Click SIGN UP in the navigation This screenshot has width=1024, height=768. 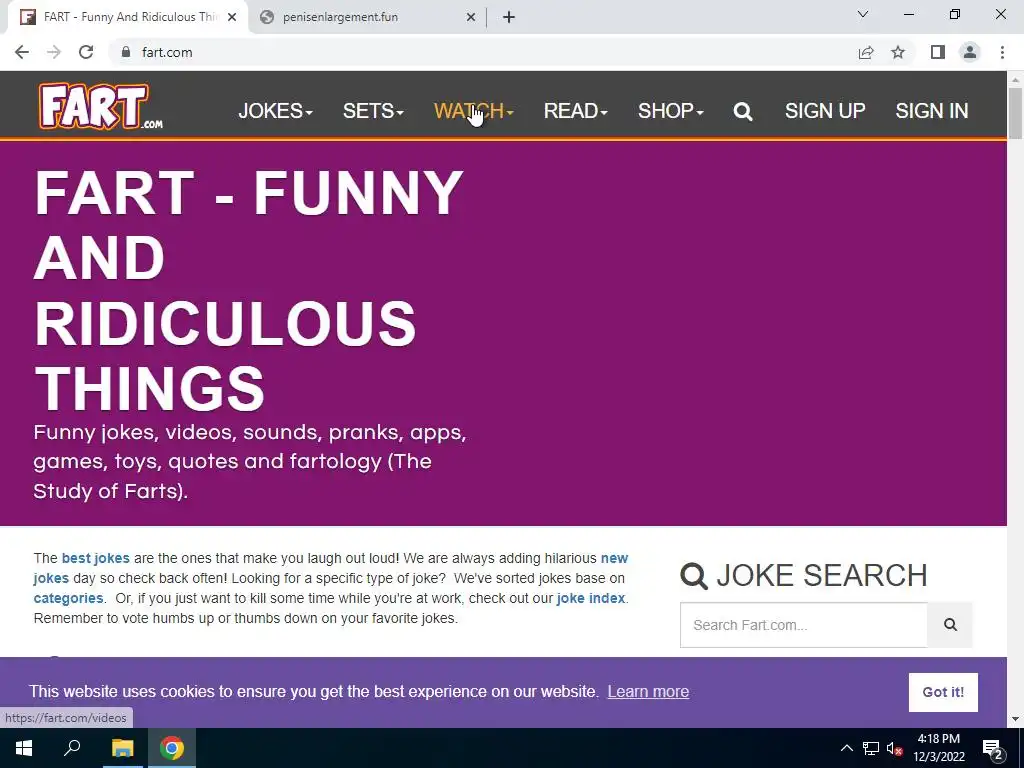(x=825, y=111)
